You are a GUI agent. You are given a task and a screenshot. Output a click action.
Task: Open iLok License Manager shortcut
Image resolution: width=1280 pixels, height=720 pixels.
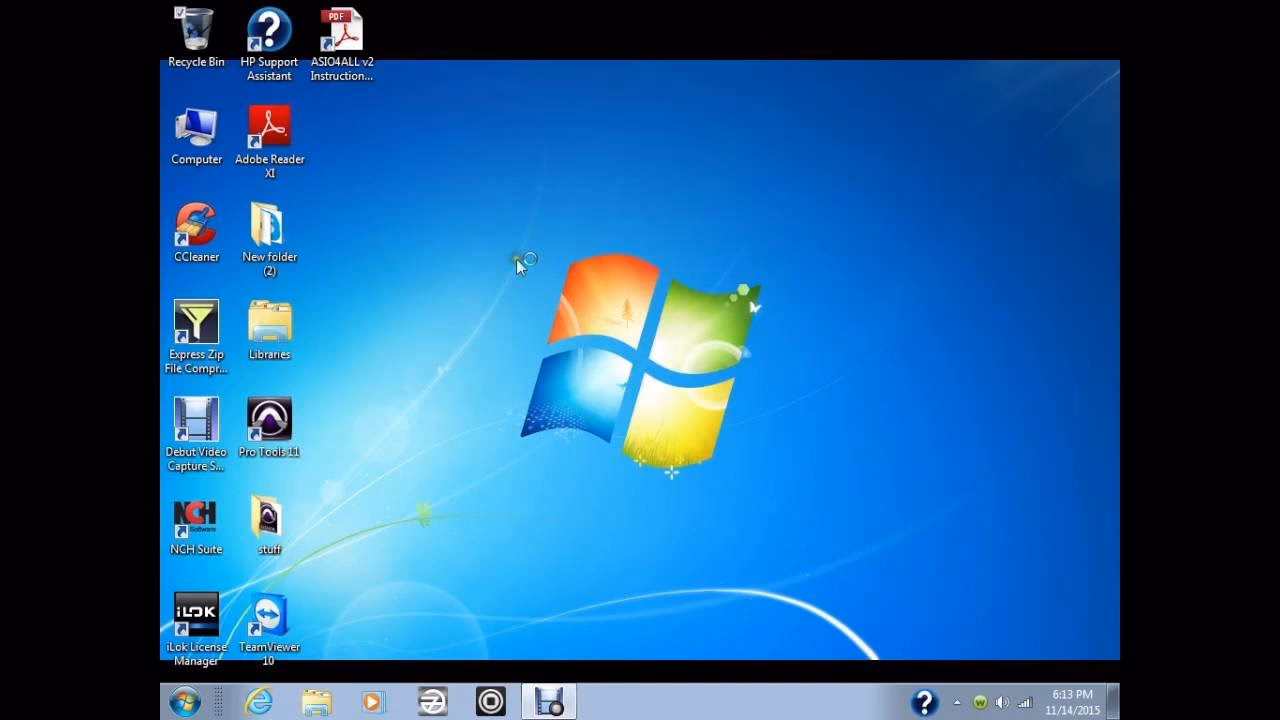tap(196, 630)
